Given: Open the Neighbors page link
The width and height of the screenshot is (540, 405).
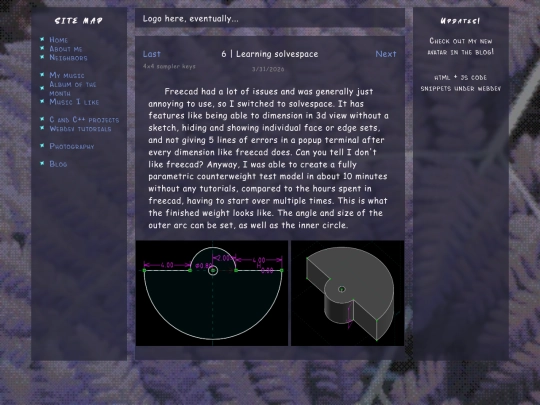Looking at the screenshot, I should (68, 58).
